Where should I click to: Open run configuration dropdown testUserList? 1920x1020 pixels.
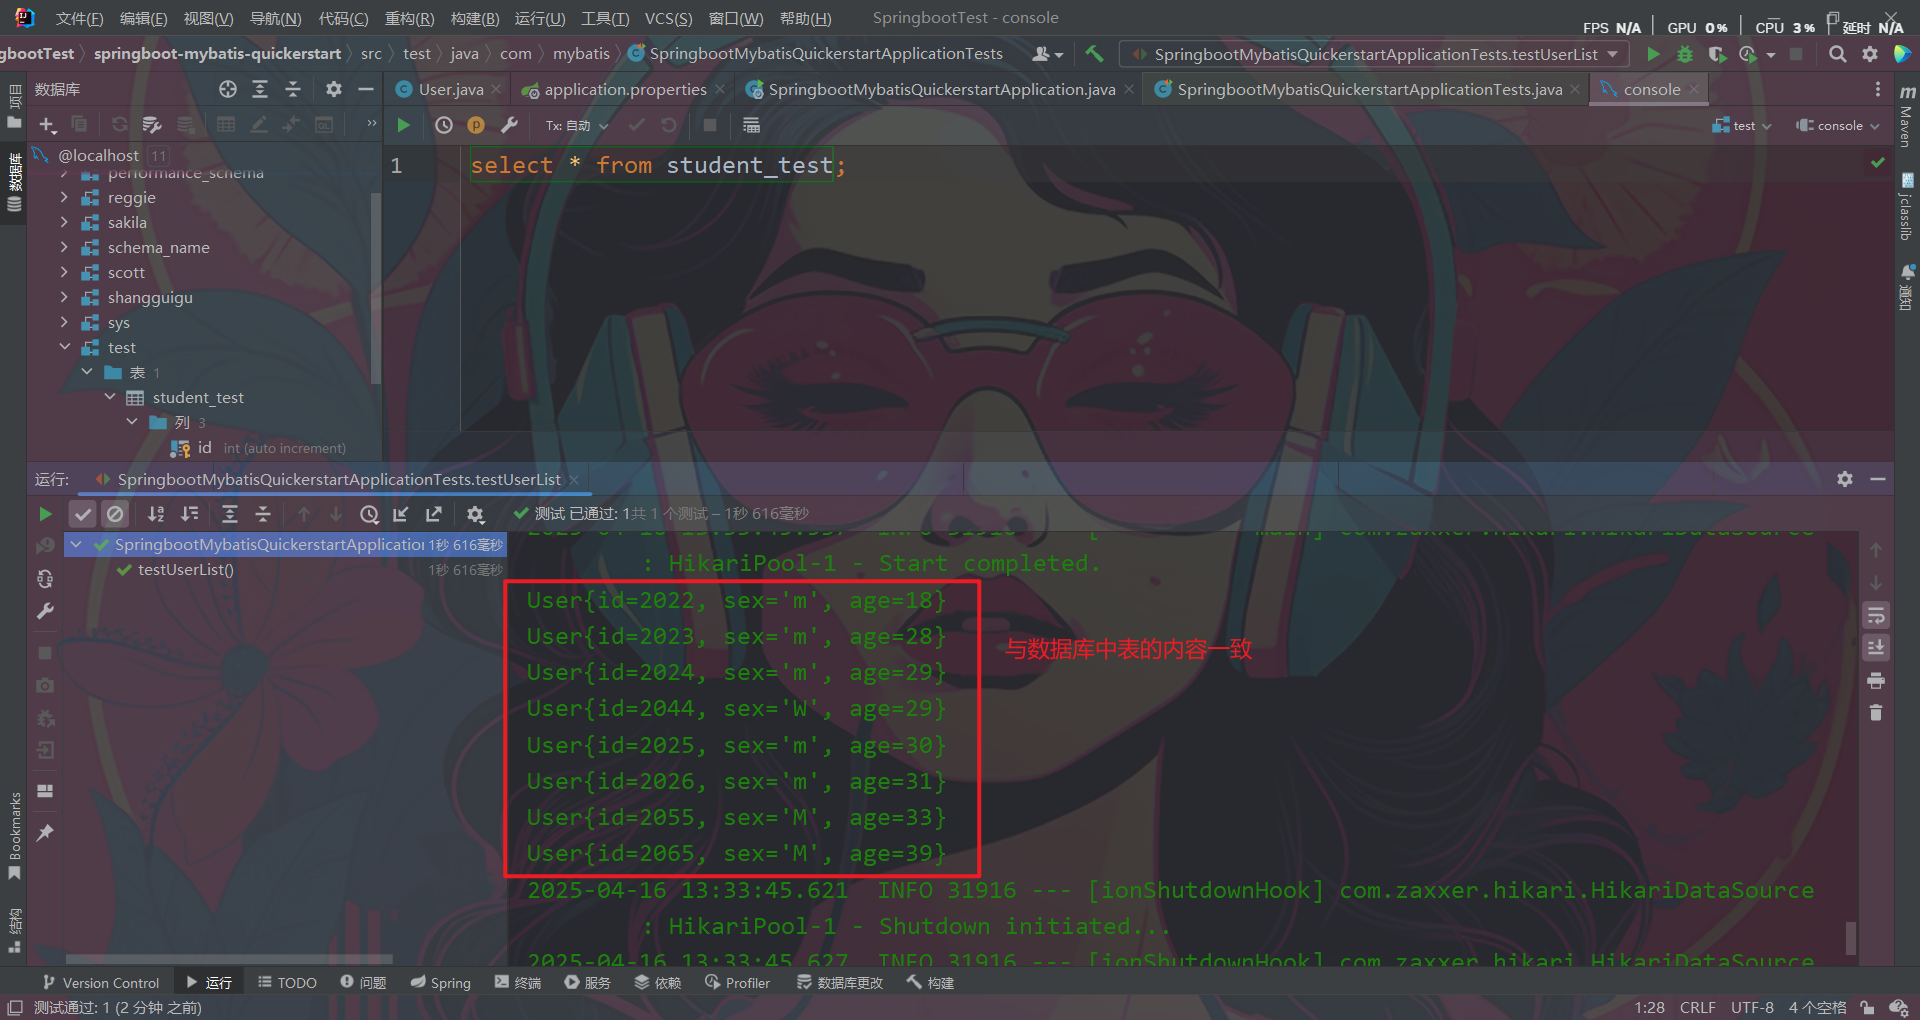pos(1375,54)
